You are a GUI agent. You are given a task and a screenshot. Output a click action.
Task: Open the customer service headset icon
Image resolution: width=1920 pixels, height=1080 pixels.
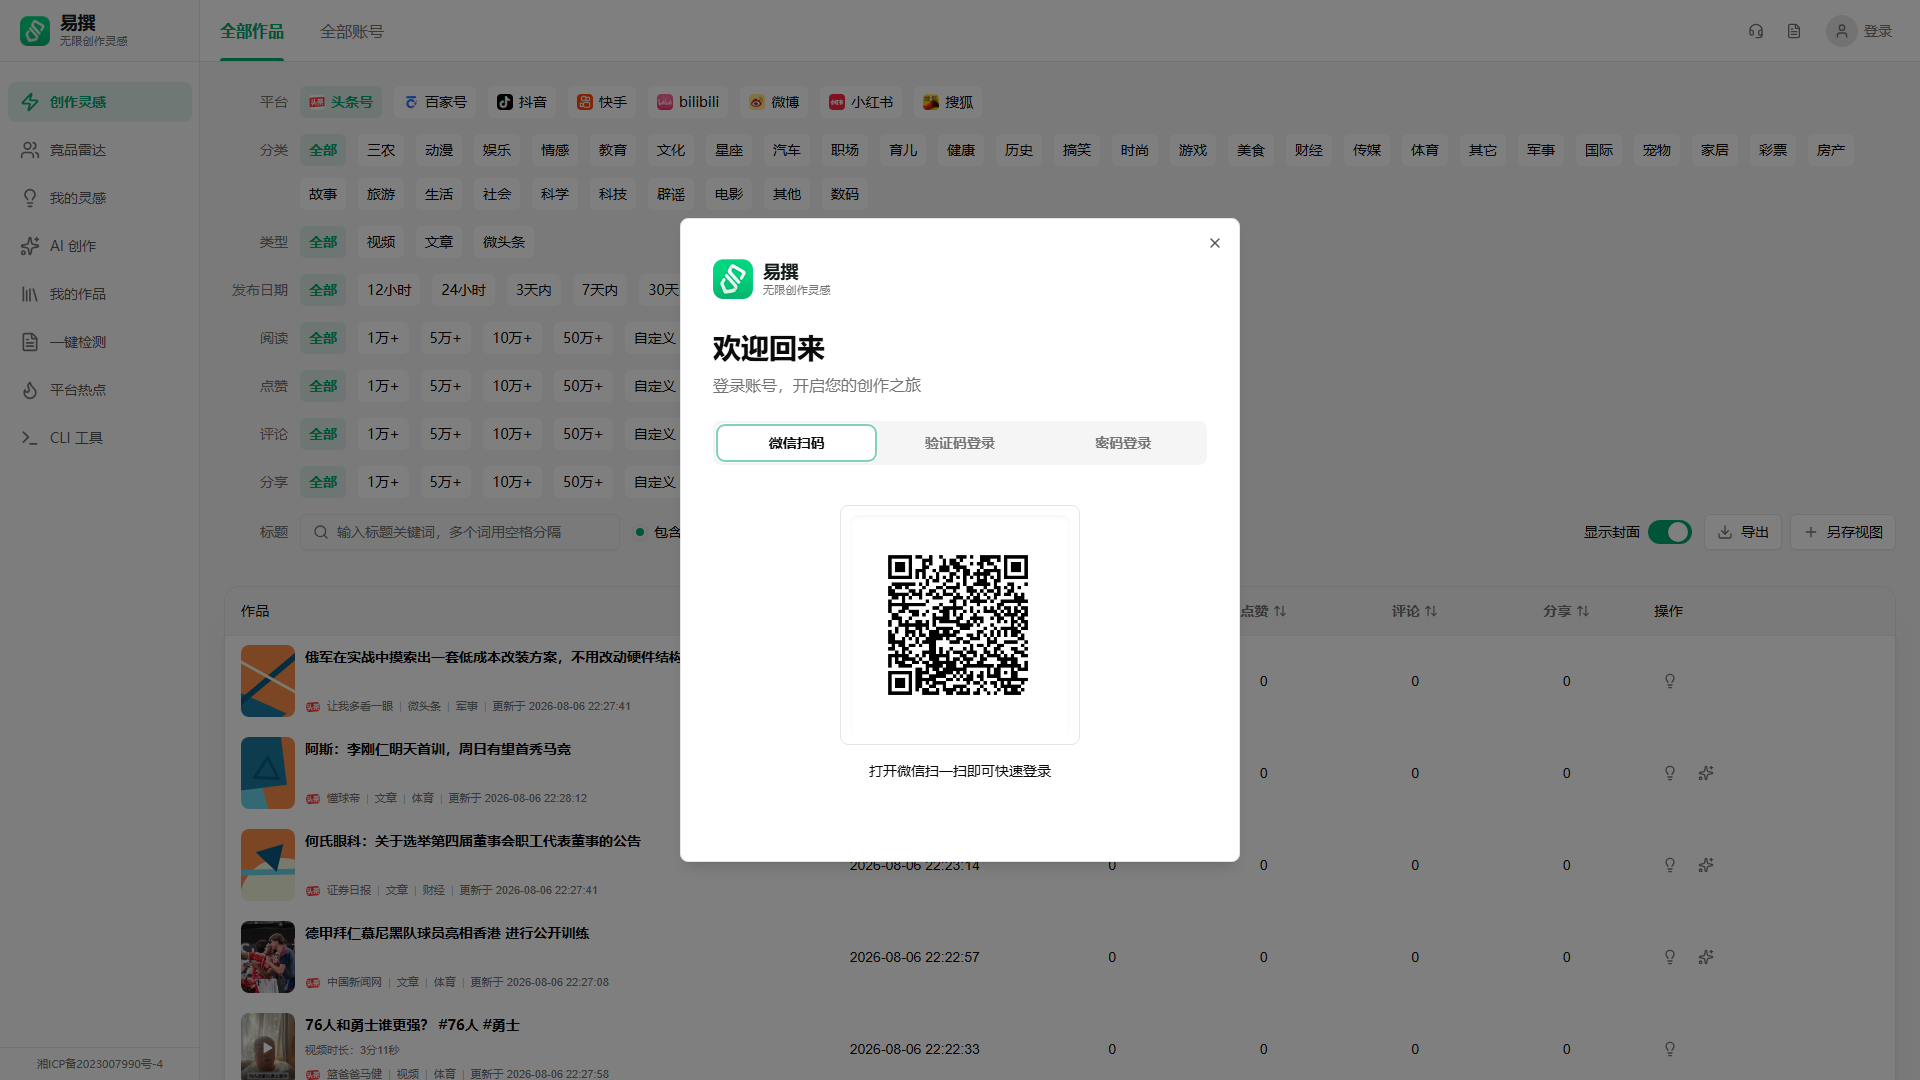click(1756, 31)
